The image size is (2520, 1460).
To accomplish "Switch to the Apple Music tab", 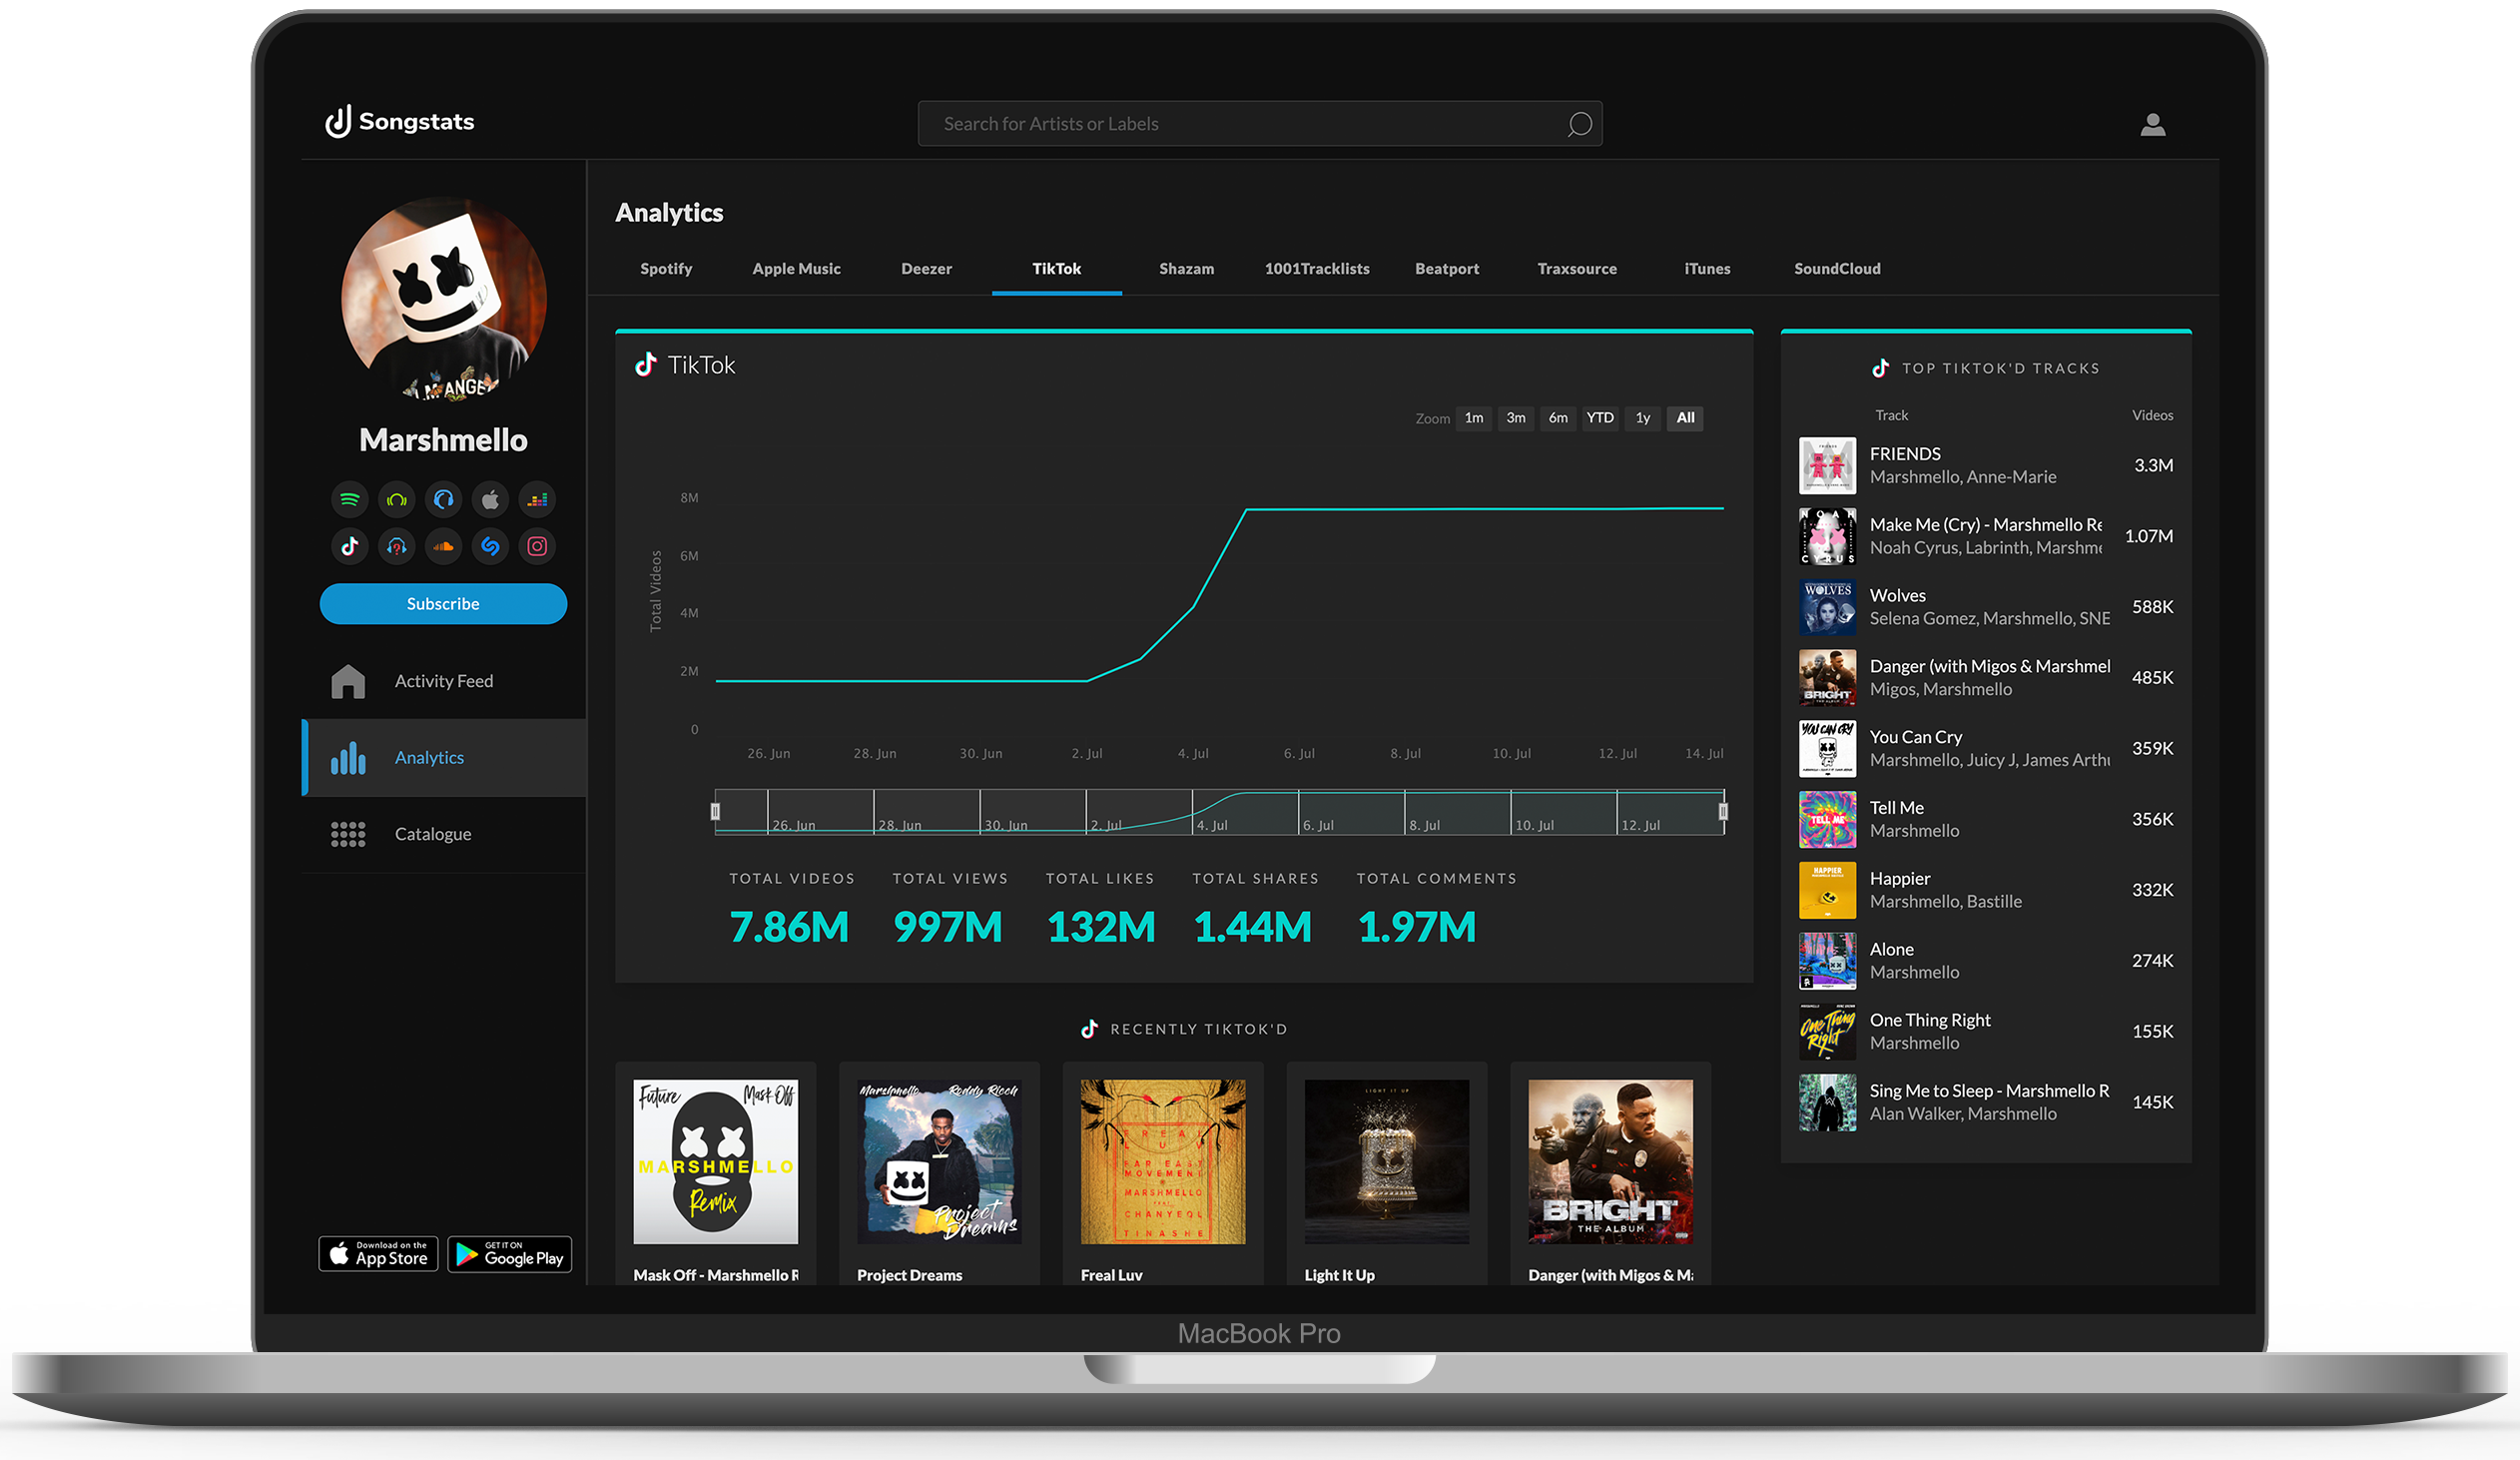I will click(x=796, y=268).
